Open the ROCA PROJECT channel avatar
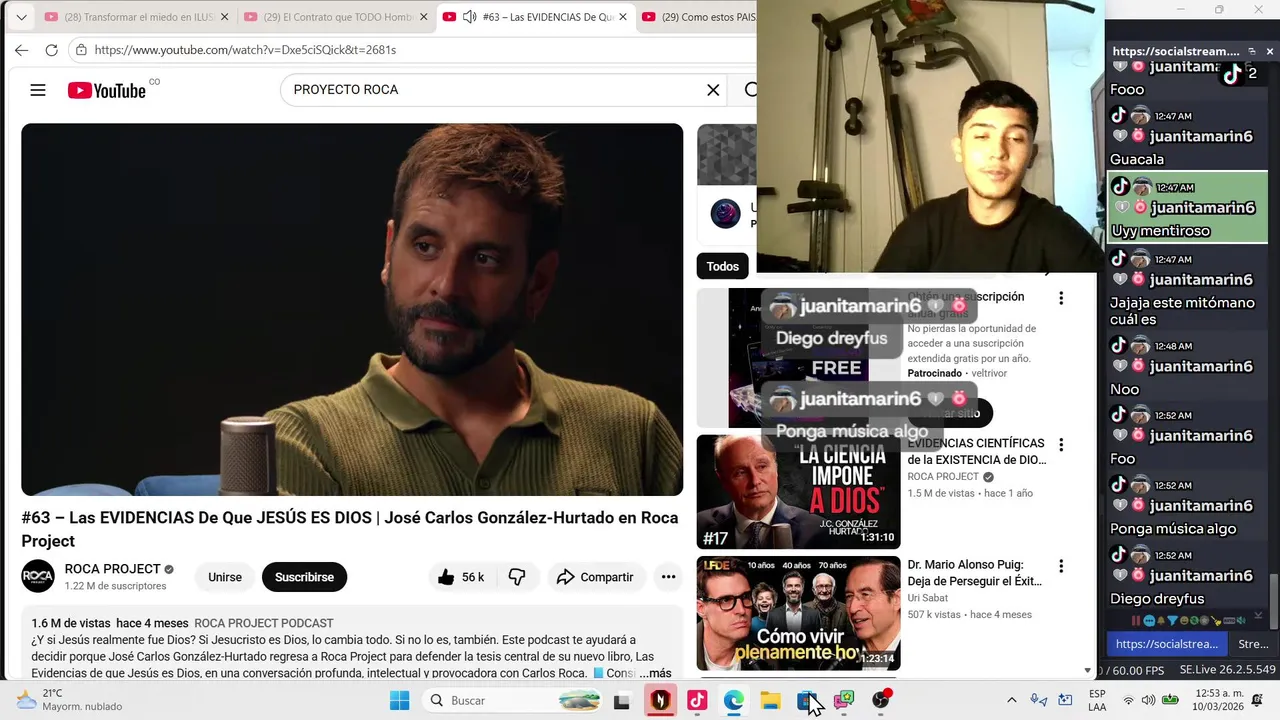The width and height of the screenshot is (1280, 720). pyautogui.click(x=38, y=576)
